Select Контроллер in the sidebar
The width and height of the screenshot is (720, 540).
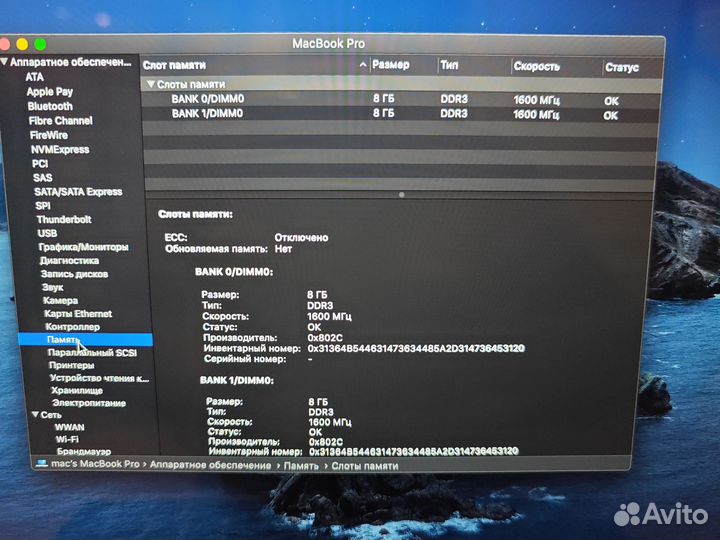(x=72, y=326)
